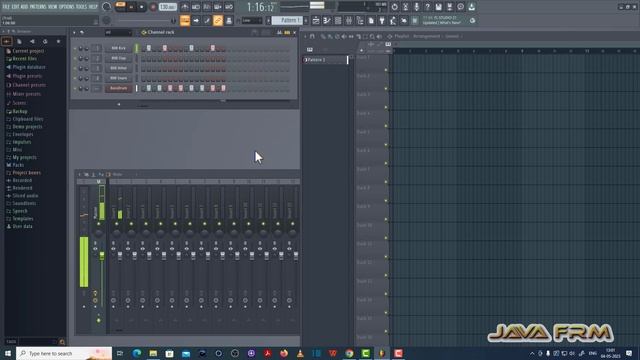
Task: Click the export render icon
Action: [449, 7]
